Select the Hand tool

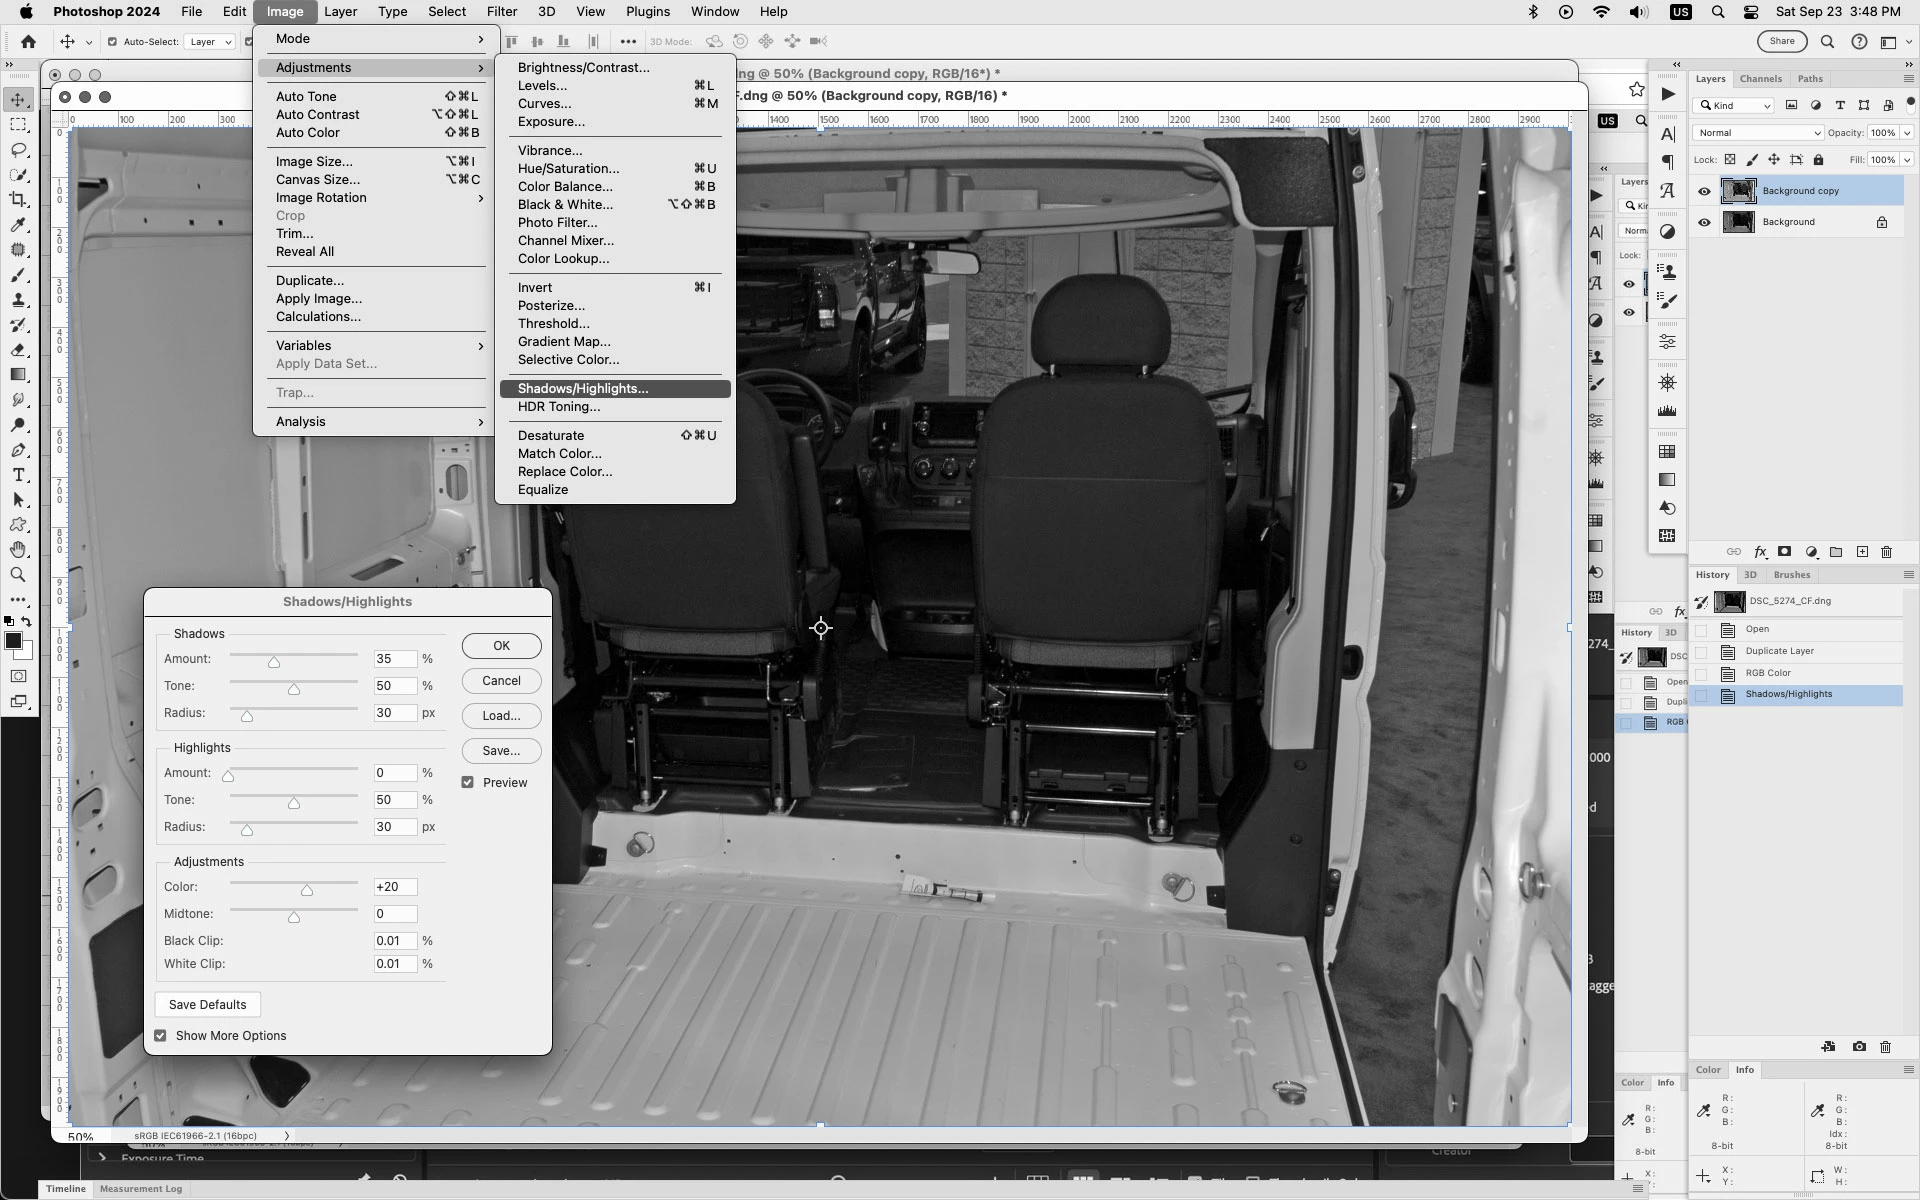pos(18,550)
